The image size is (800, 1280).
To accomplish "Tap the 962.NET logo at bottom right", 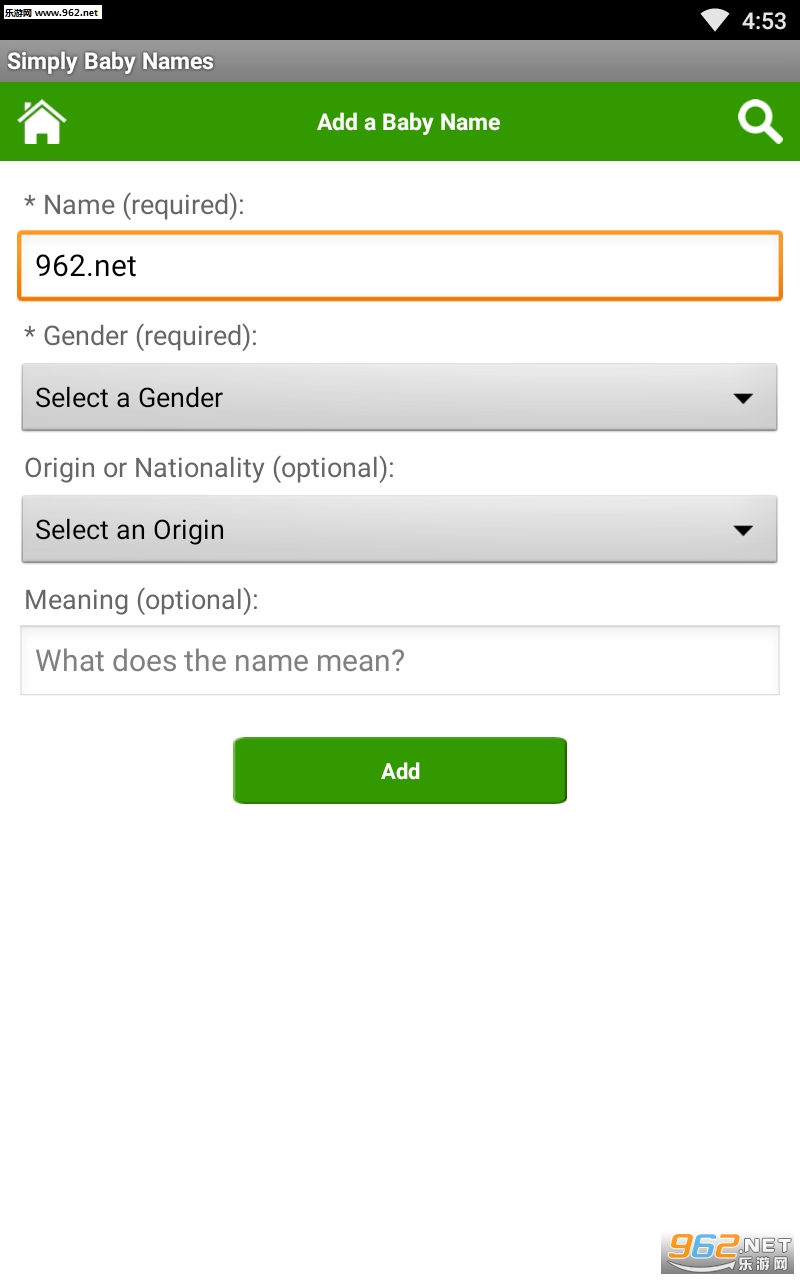I will click(729, 1248).
